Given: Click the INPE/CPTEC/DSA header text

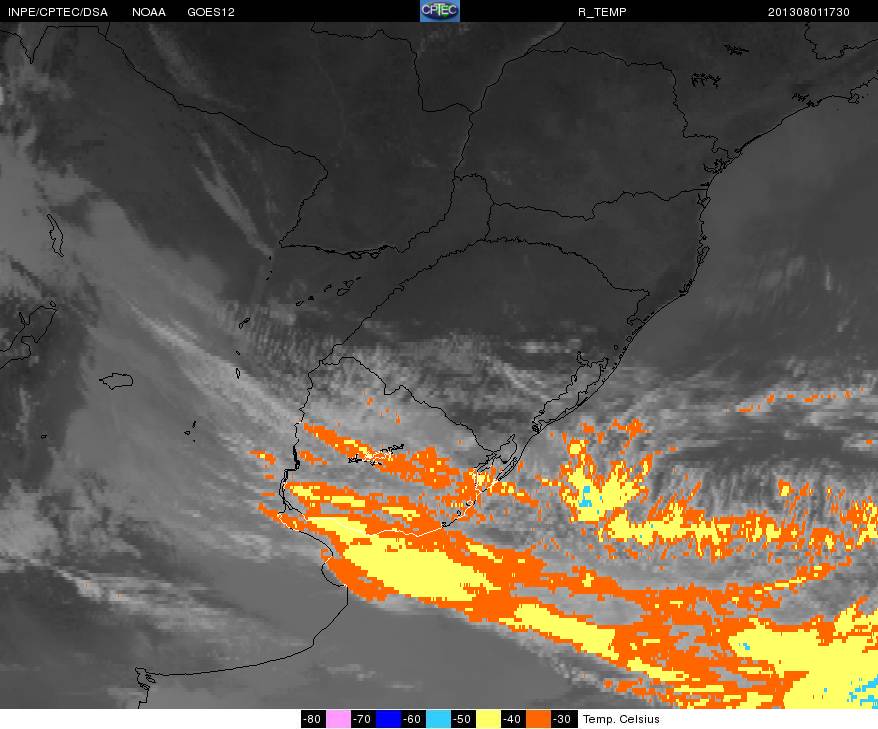Looking at the screenshot, I should tap(58, 12).
